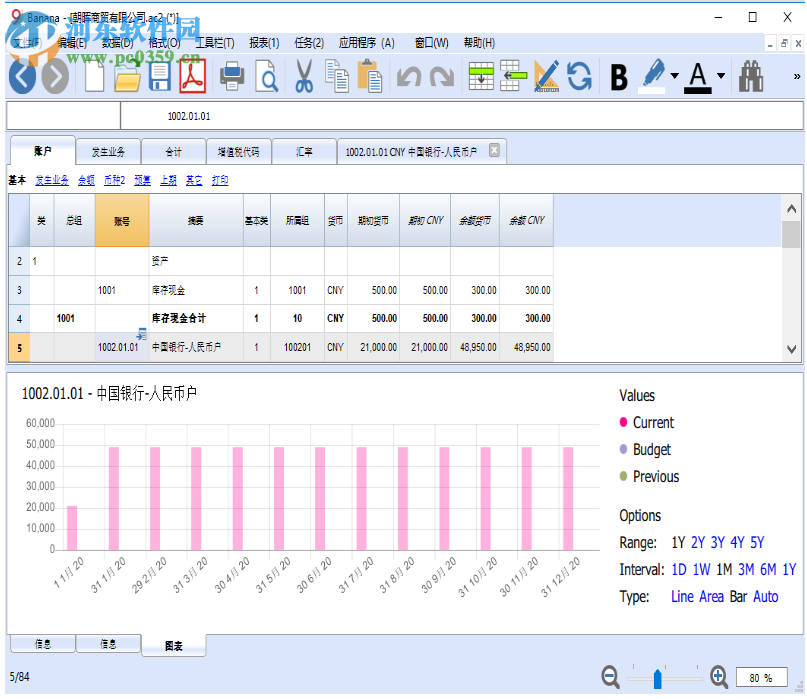Set chart range to 2Y
The height and width of the screenshot is (699, 807).
(x=696, y=541)
